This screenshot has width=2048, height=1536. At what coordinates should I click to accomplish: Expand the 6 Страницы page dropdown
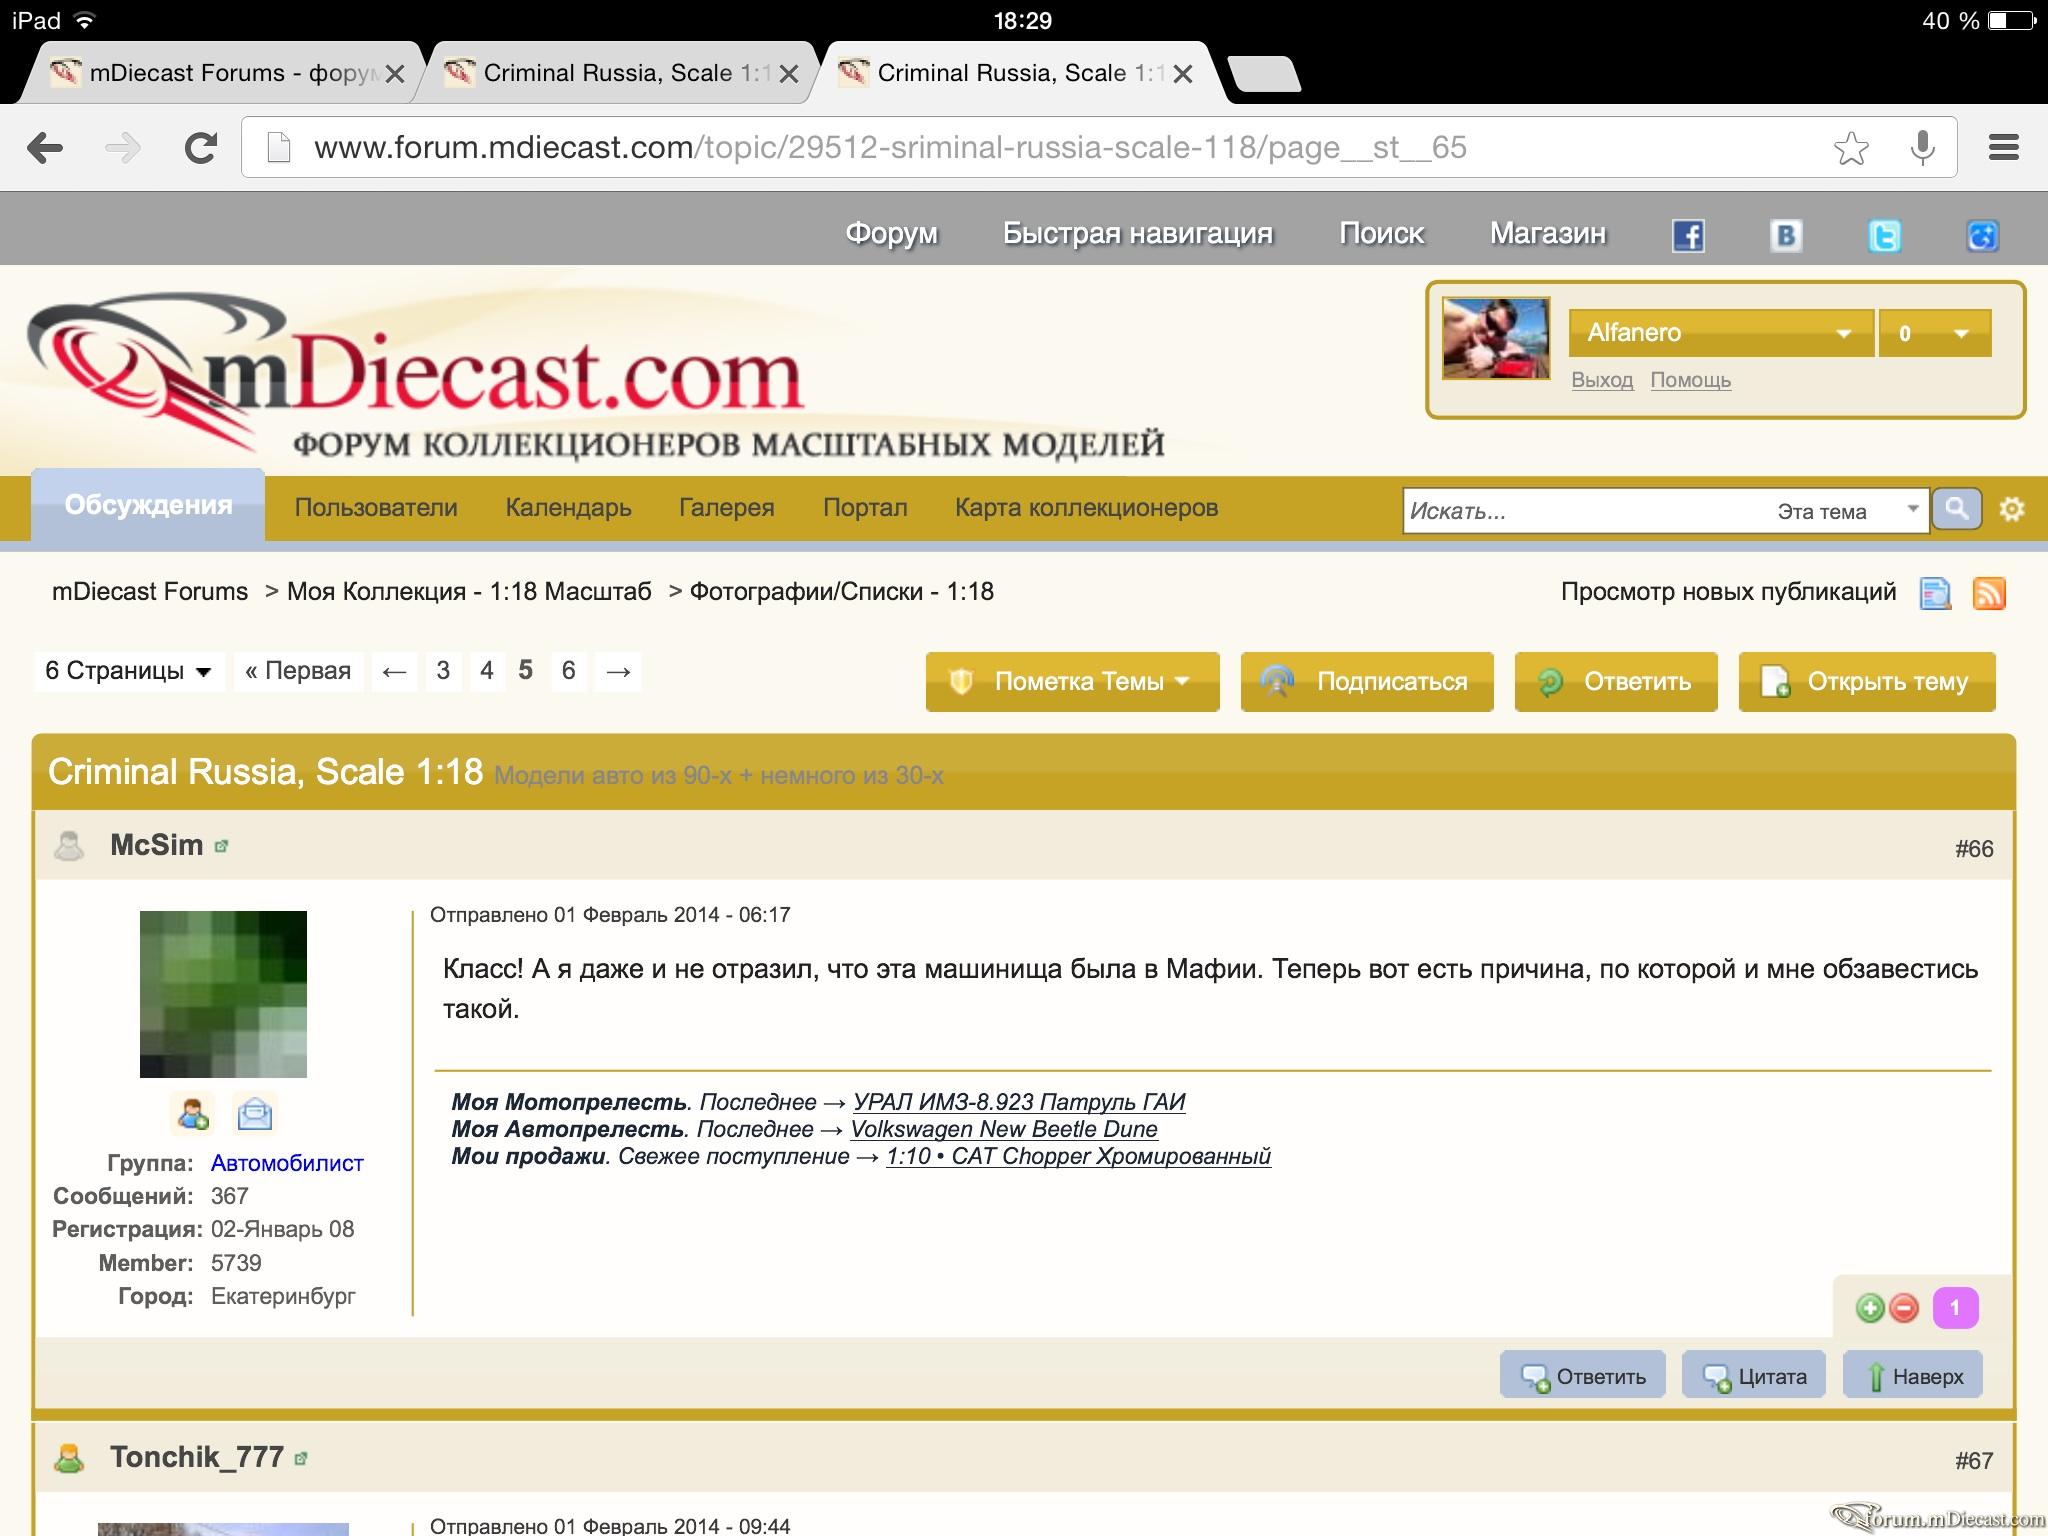tap(129, 671)
